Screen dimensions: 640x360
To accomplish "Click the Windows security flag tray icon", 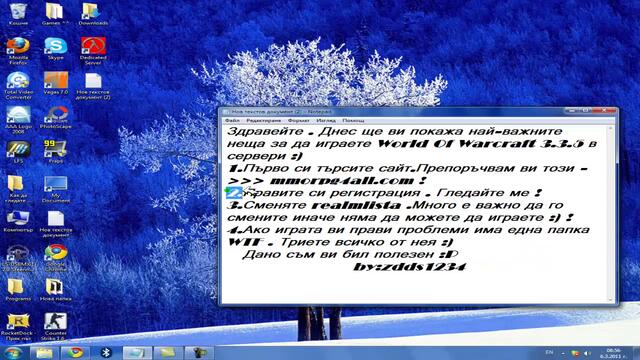I will pos(576,353).
